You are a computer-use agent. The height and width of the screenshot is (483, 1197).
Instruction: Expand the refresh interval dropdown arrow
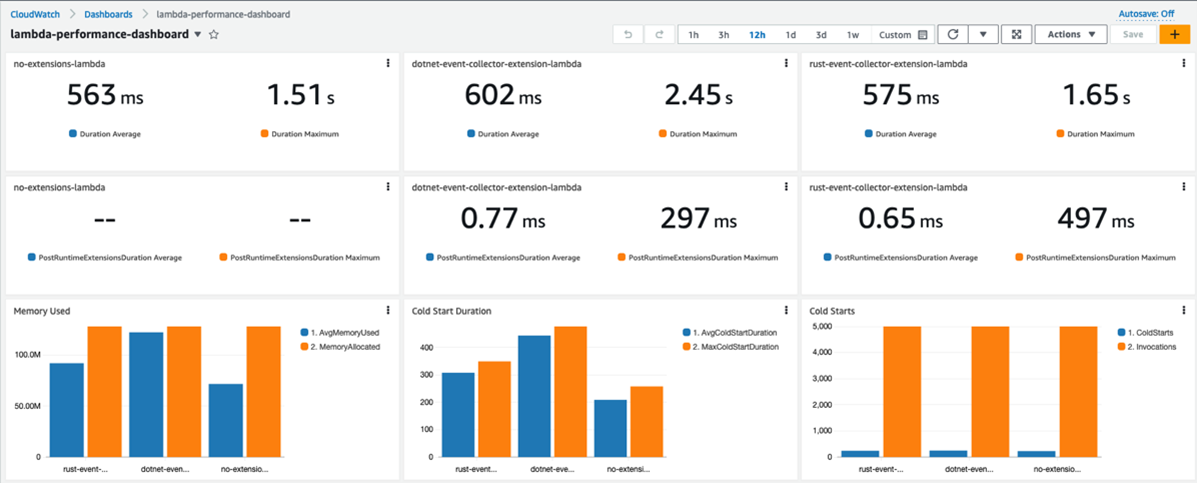983,35
